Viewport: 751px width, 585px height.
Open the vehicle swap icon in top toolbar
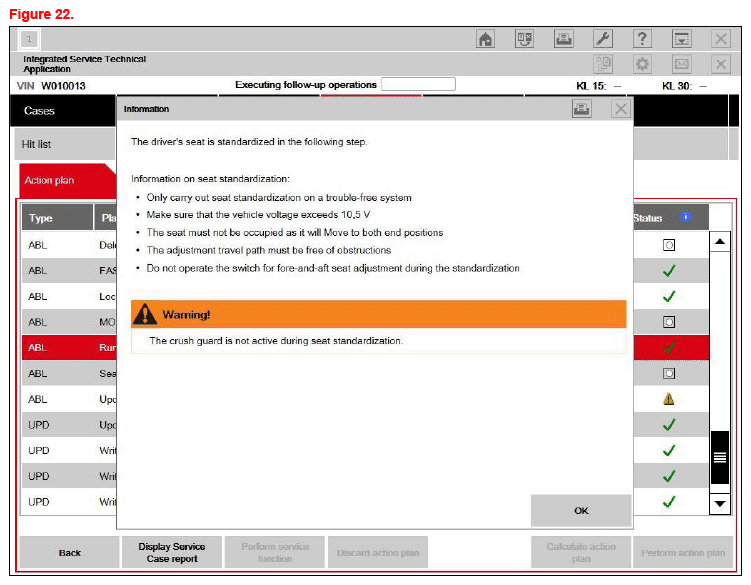524,39
